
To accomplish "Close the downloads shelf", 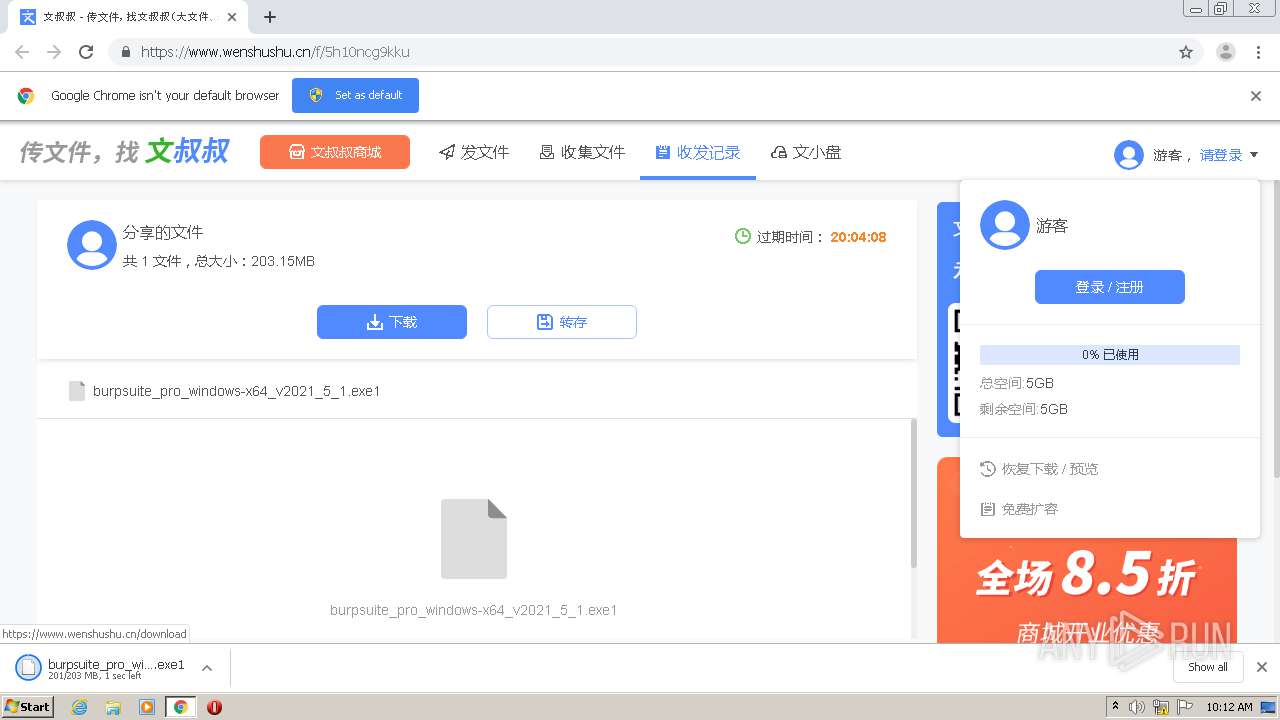I will pos(1262,667).
